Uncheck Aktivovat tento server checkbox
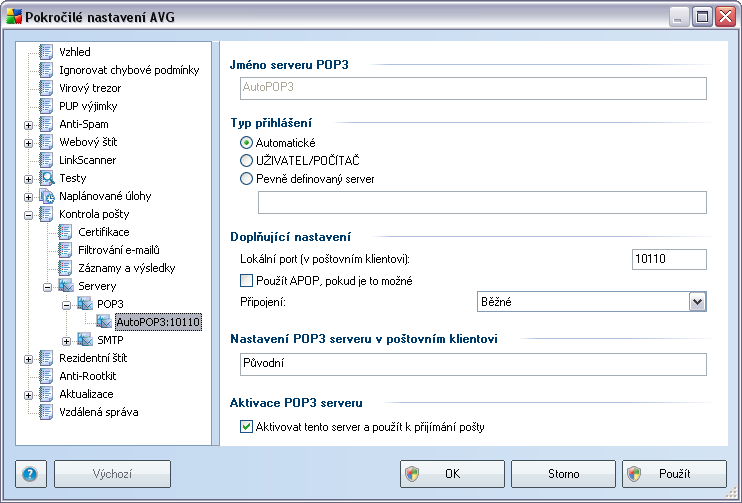742x503 pixels. 246,426
